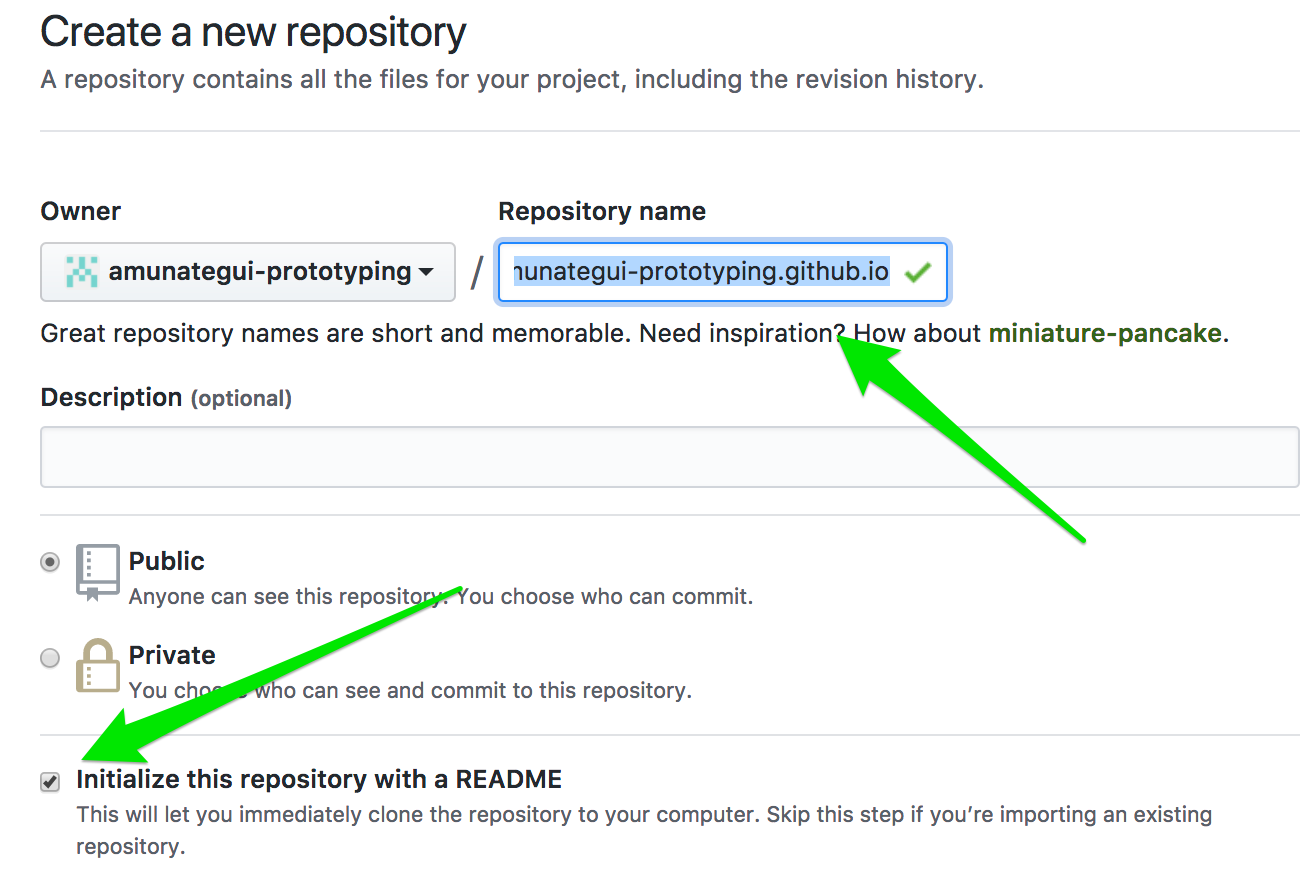
Task: Click the 'Initialize this repository with a README' label
Action: (x=319, y=779)
